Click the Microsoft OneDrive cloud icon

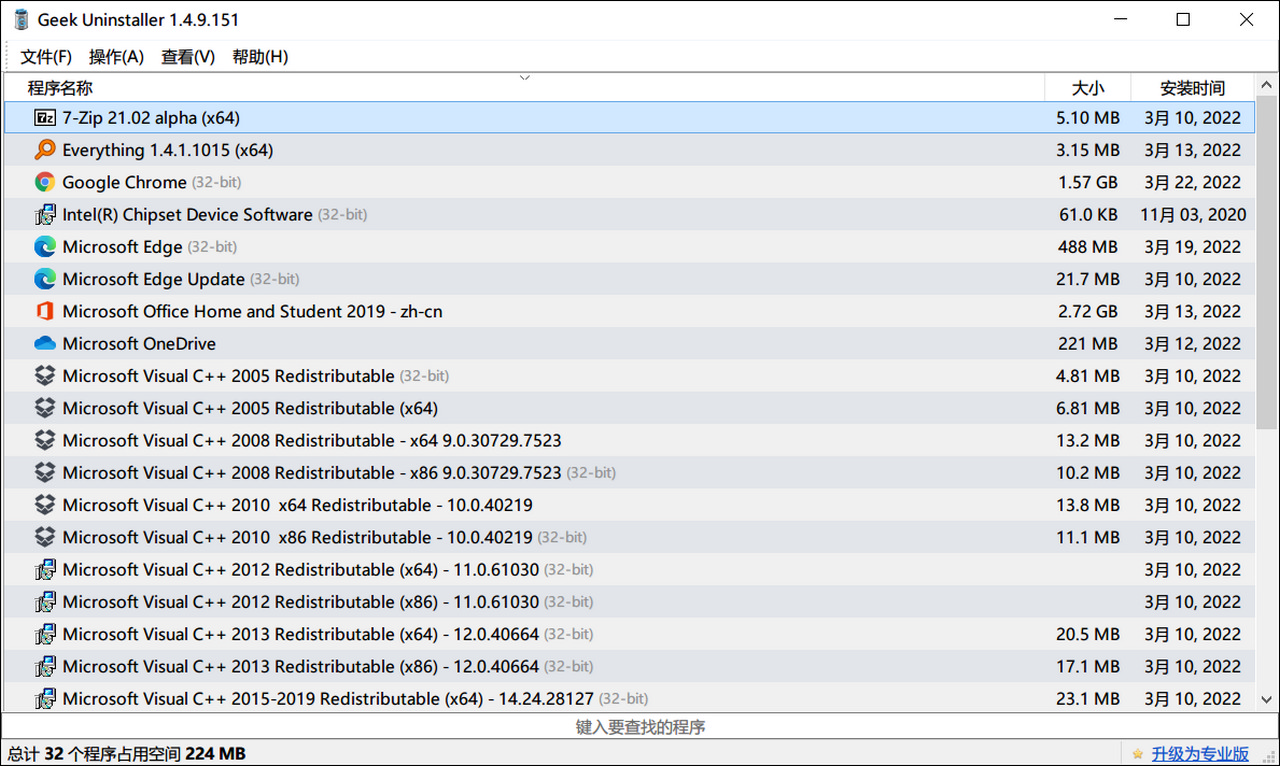pos(45,343)
